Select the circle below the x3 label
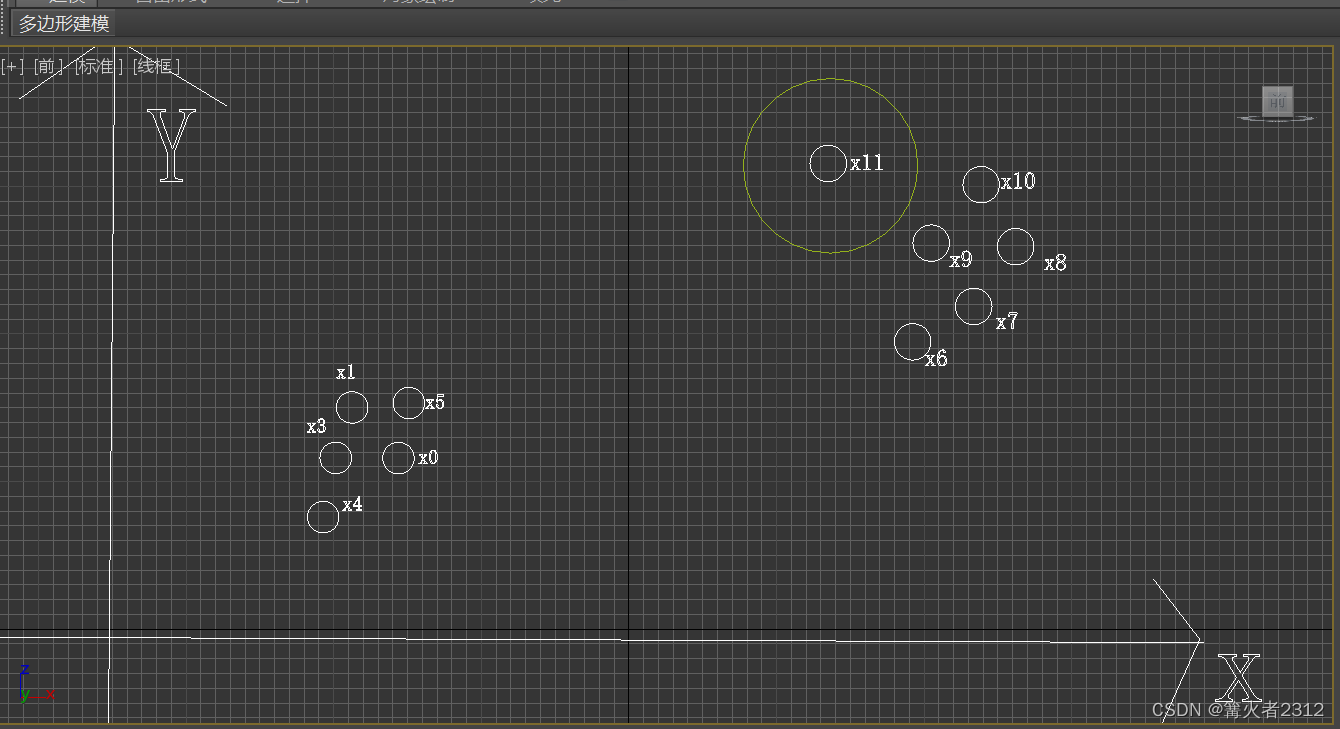1340x729 pixels. pos(336,458)
